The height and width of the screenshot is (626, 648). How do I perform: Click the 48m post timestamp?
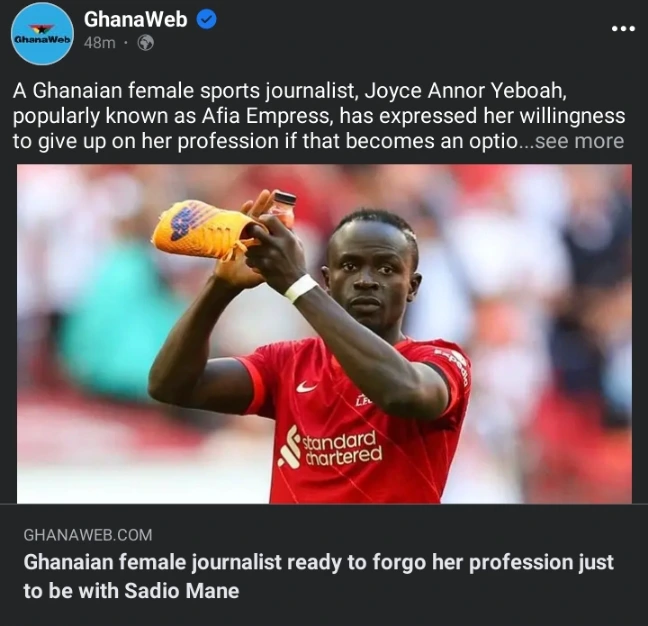100,43
